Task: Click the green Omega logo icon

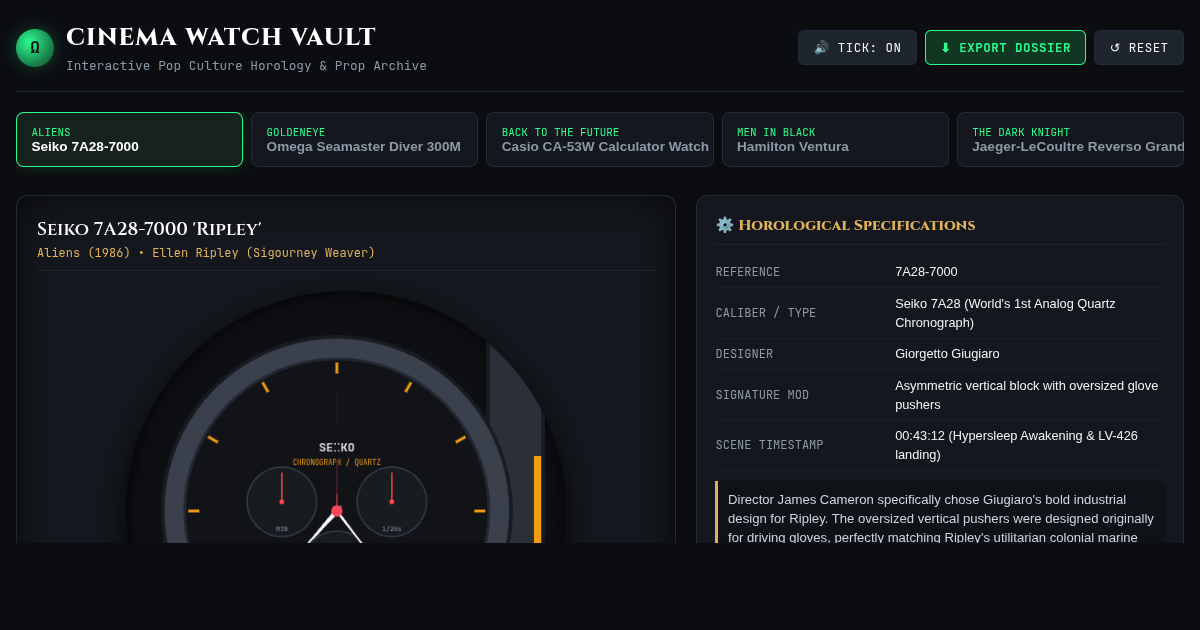Action: click(35, 48)
